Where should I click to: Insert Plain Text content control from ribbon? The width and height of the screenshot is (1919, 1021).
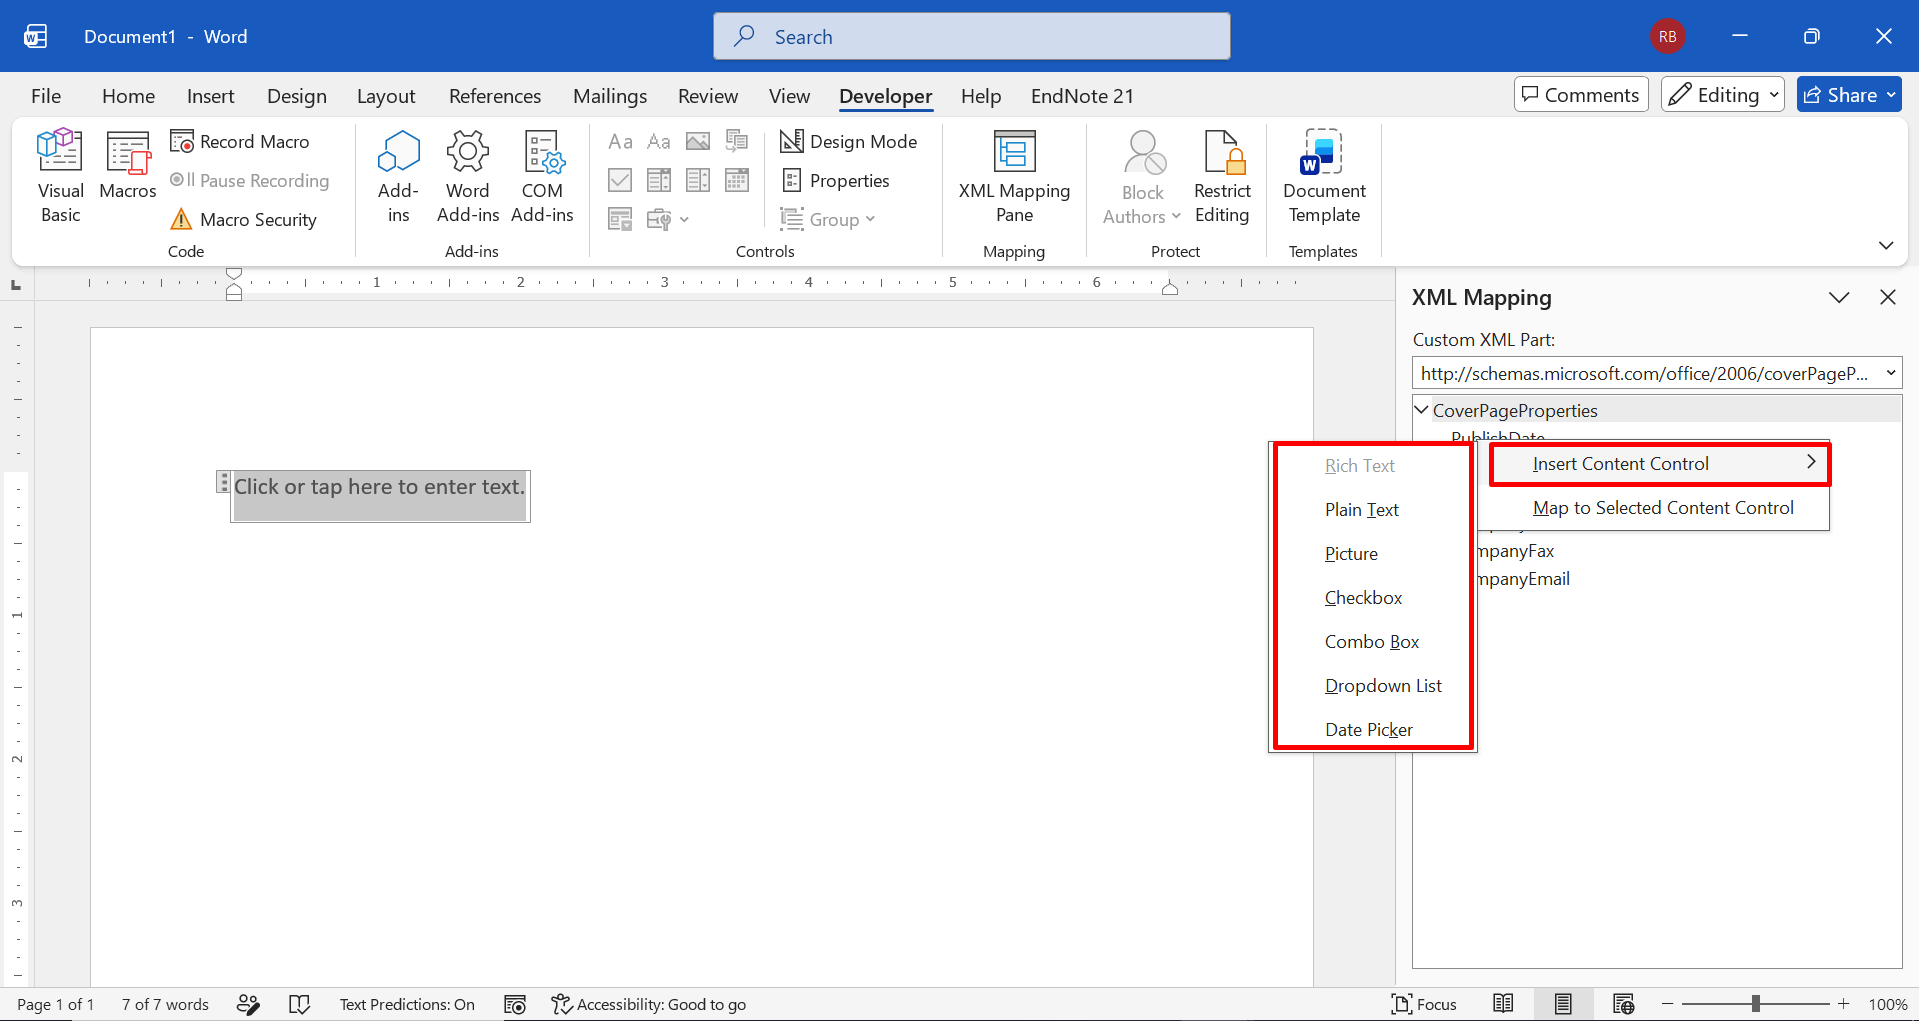click(x=659, y=141)
